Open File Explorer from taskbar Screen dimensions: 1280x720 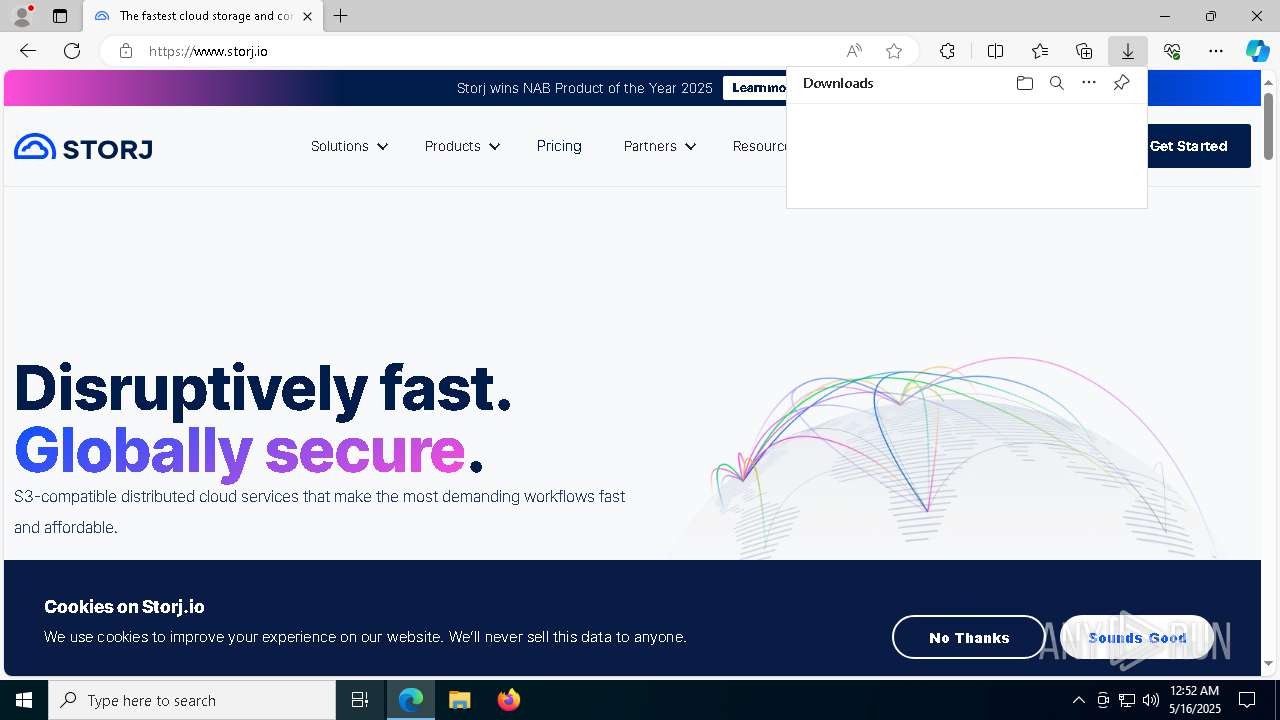pos(460,700)
